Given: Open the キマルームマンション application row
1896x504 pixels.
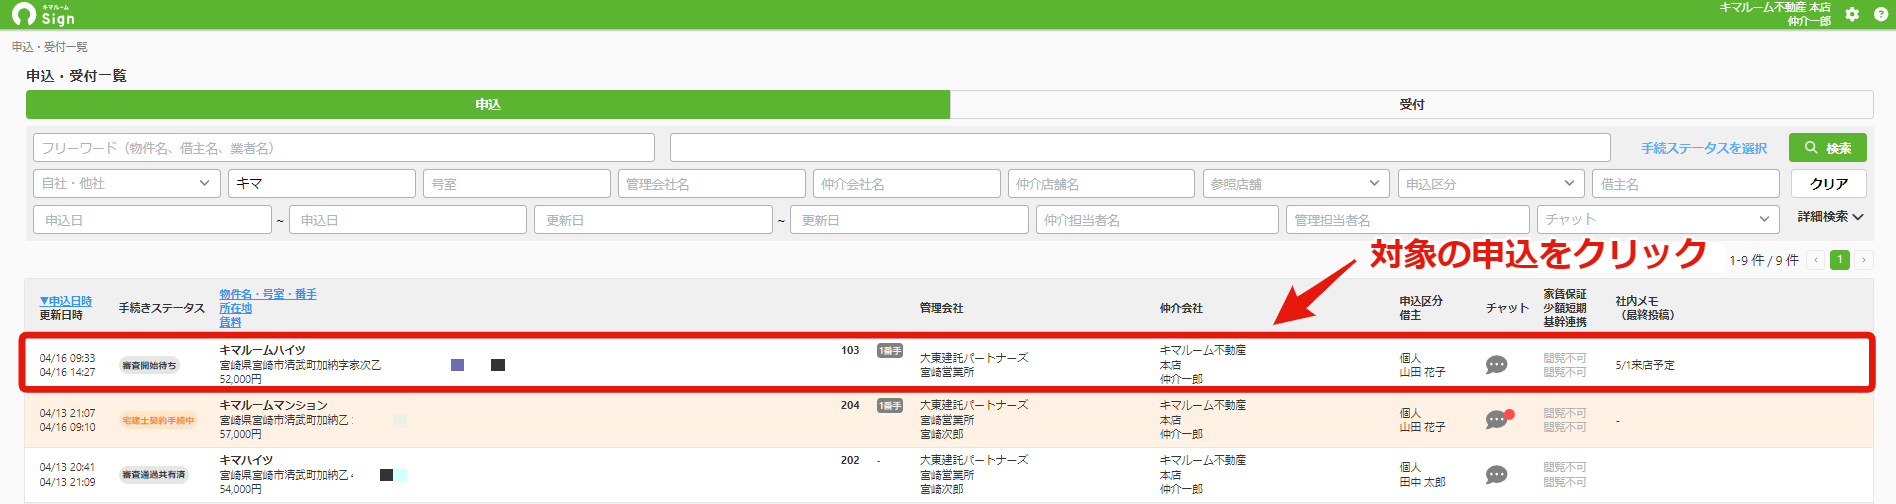Looking at the screenshot, I should click(948, 420).
